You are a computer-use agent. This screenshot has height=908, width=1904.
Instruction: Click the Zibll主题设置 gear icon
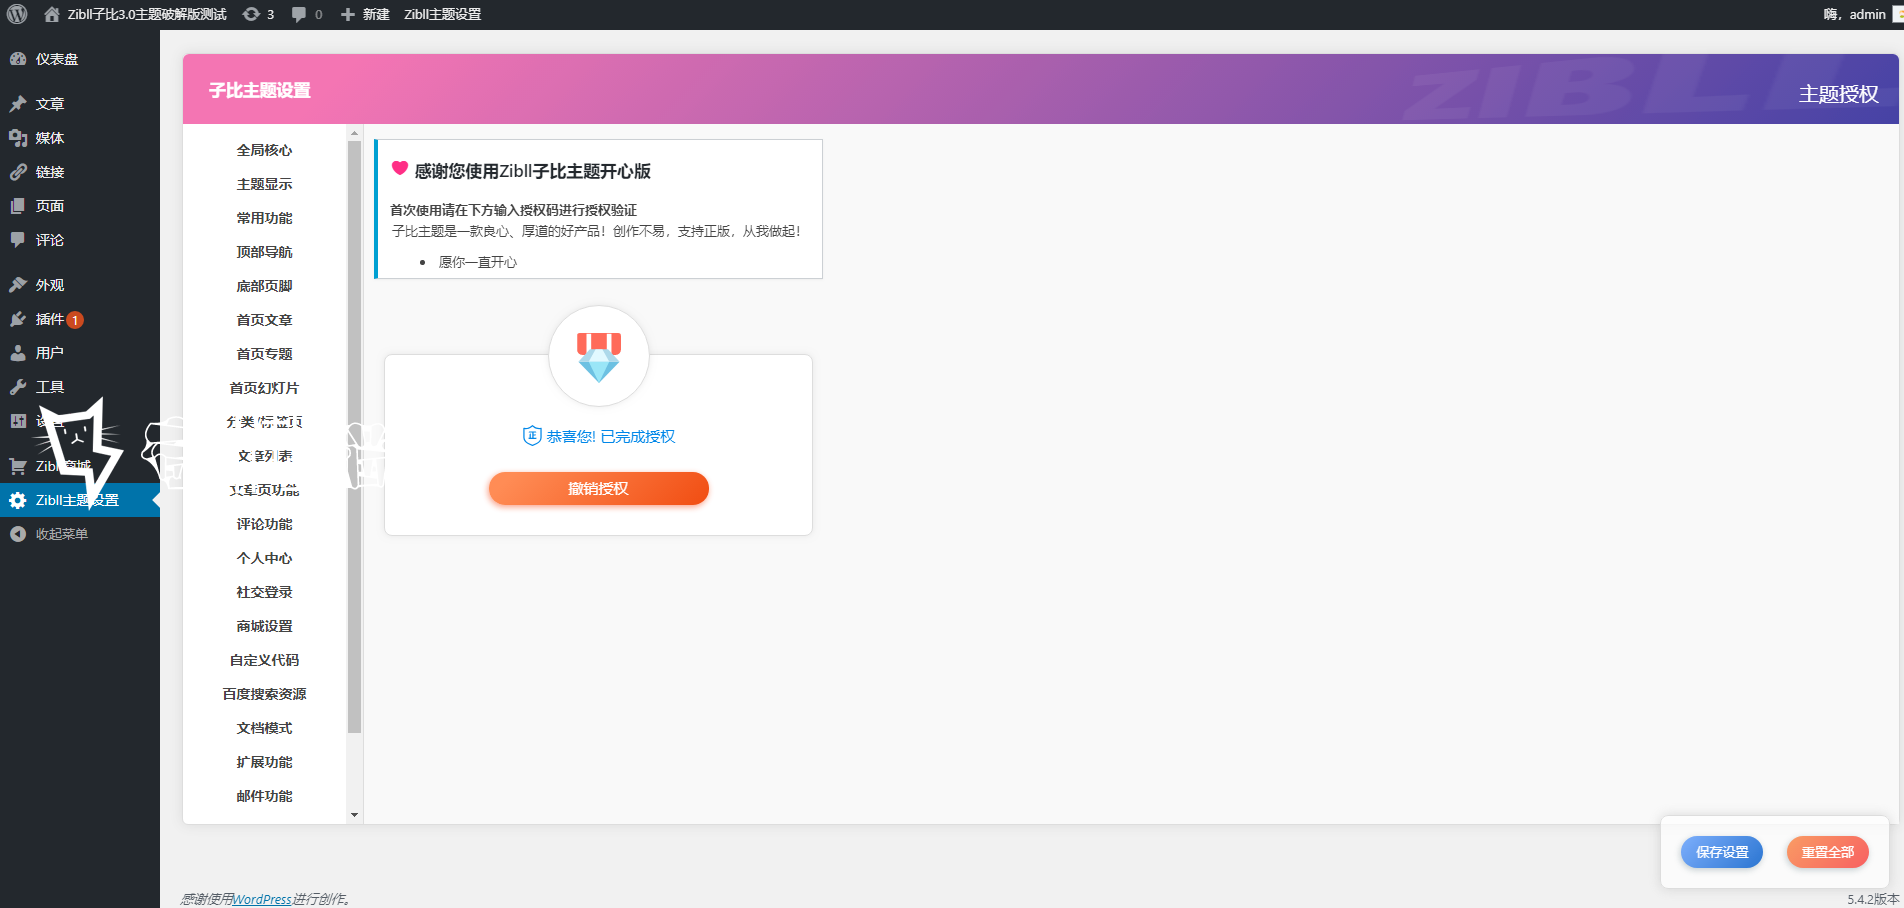18,500
